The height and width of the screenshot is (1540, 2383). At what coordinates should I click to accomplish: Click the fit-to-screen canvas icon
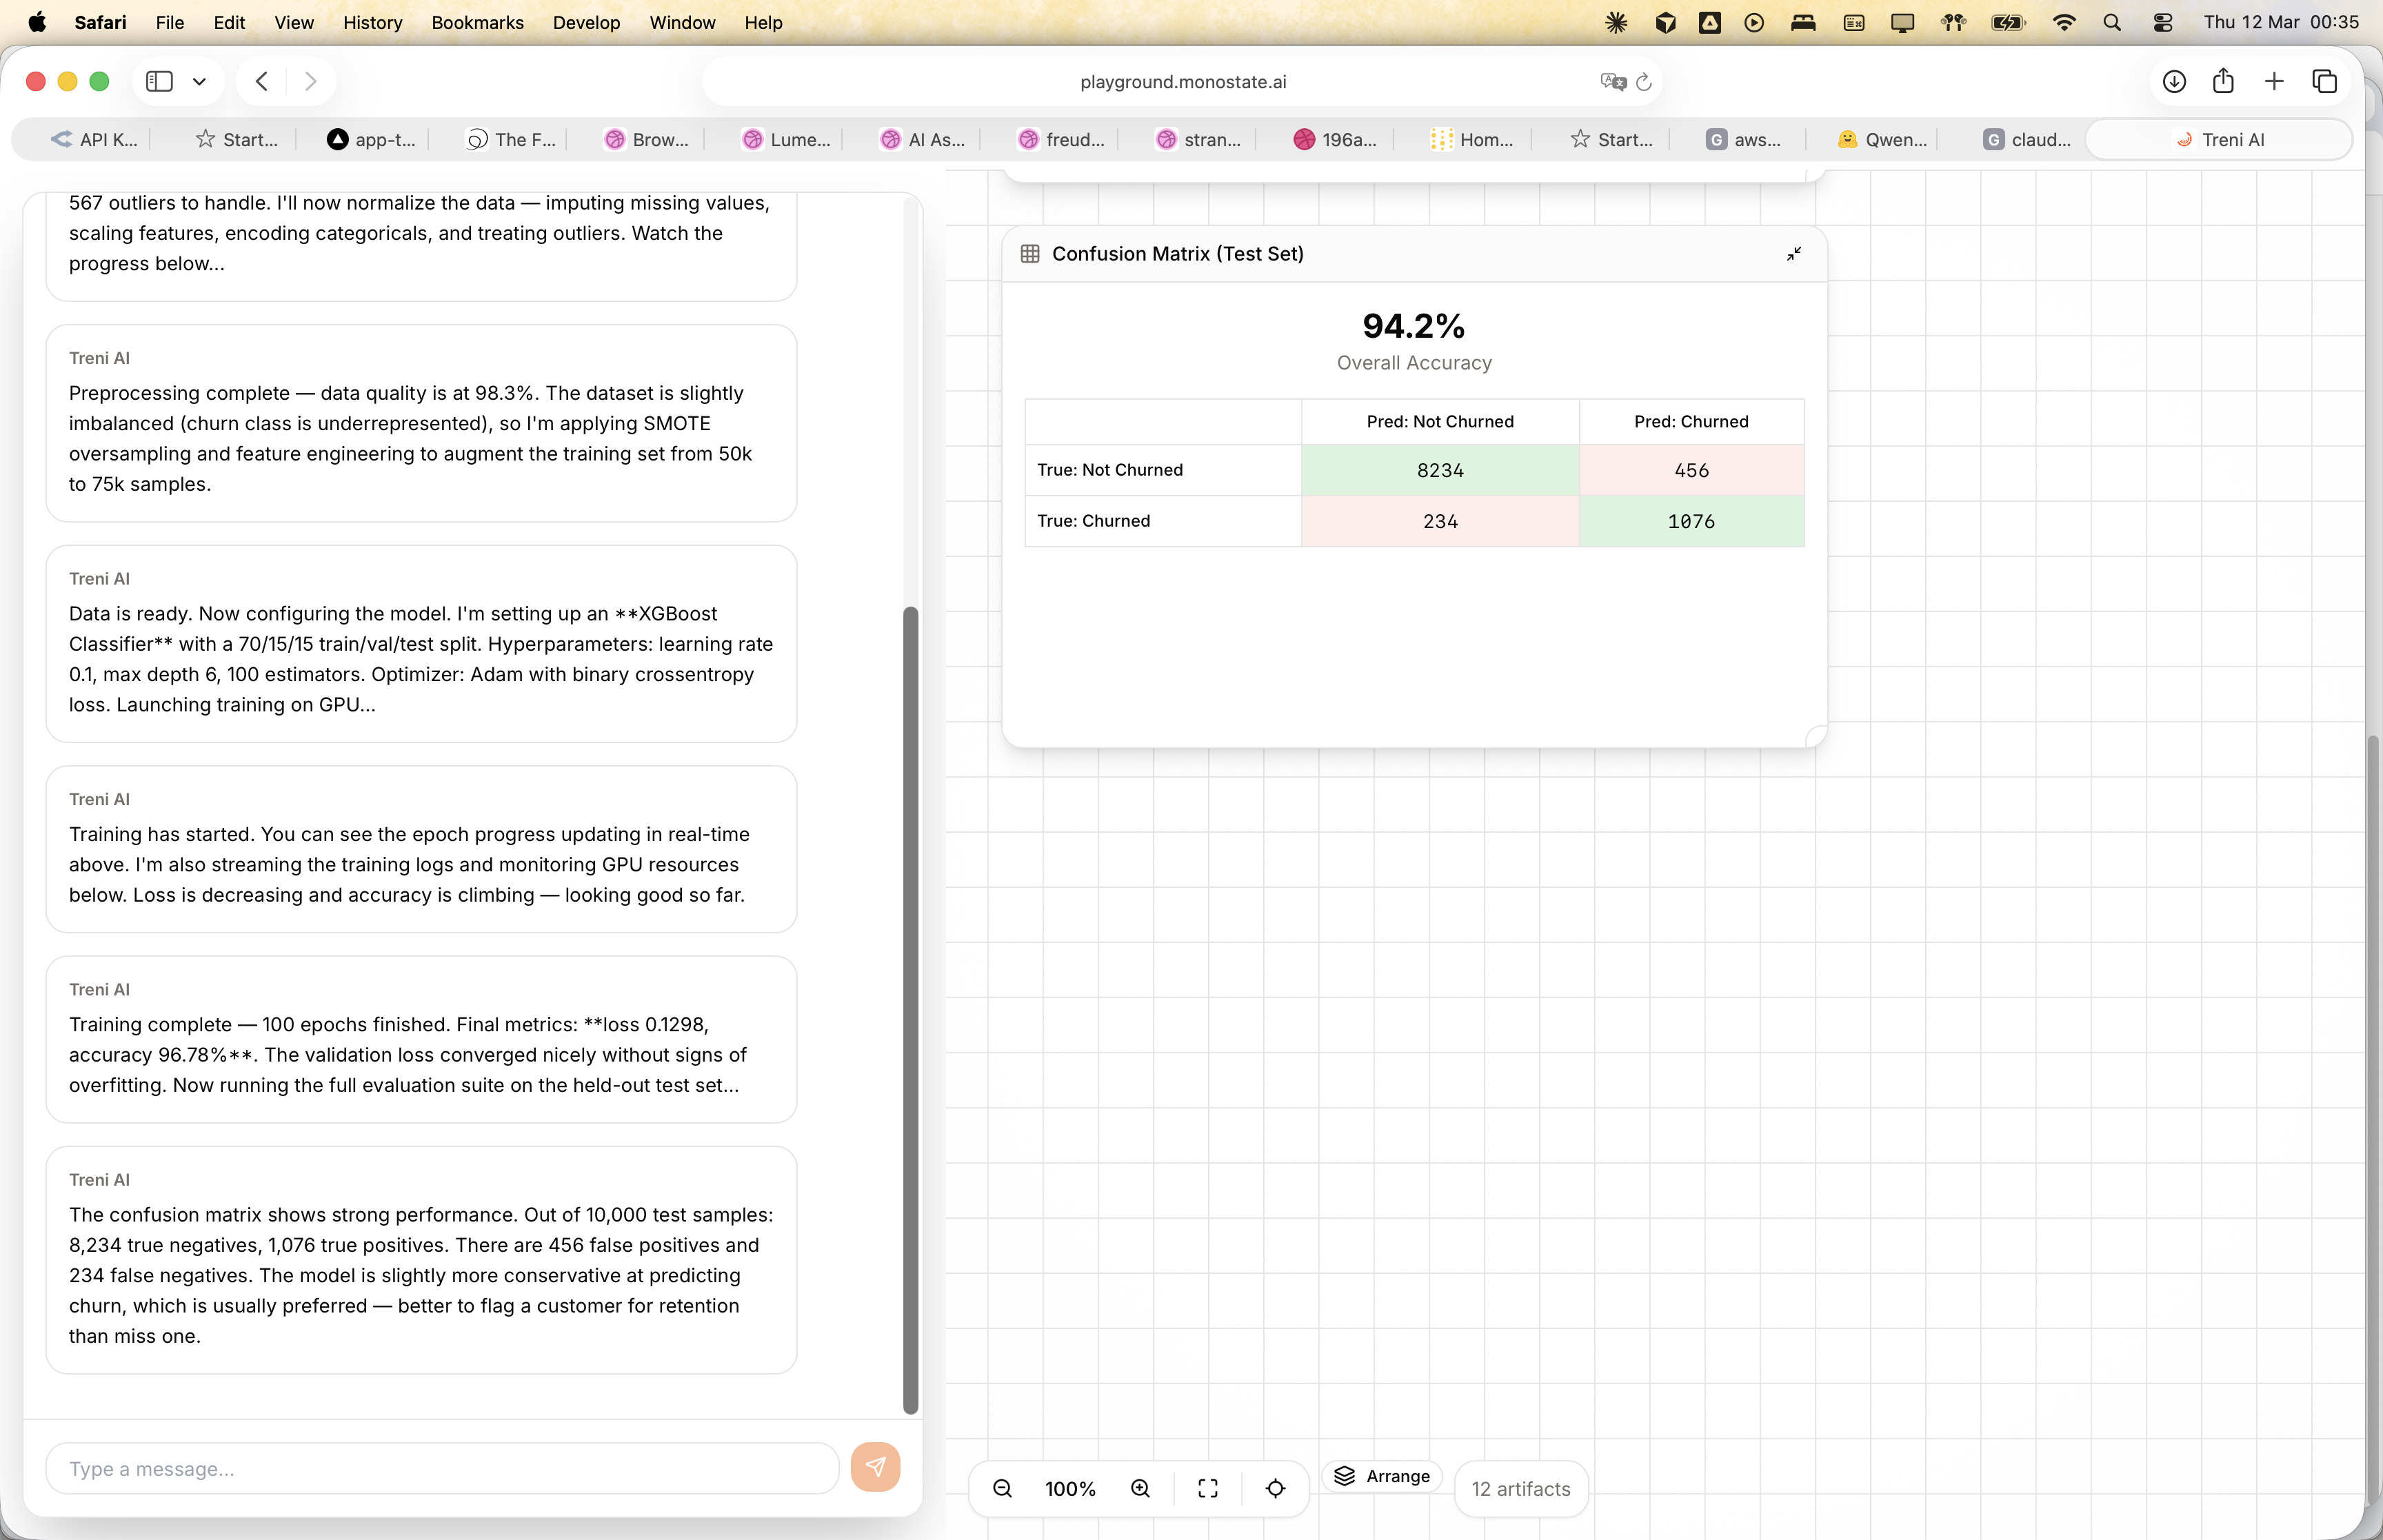click(x=1207, y=1488)
